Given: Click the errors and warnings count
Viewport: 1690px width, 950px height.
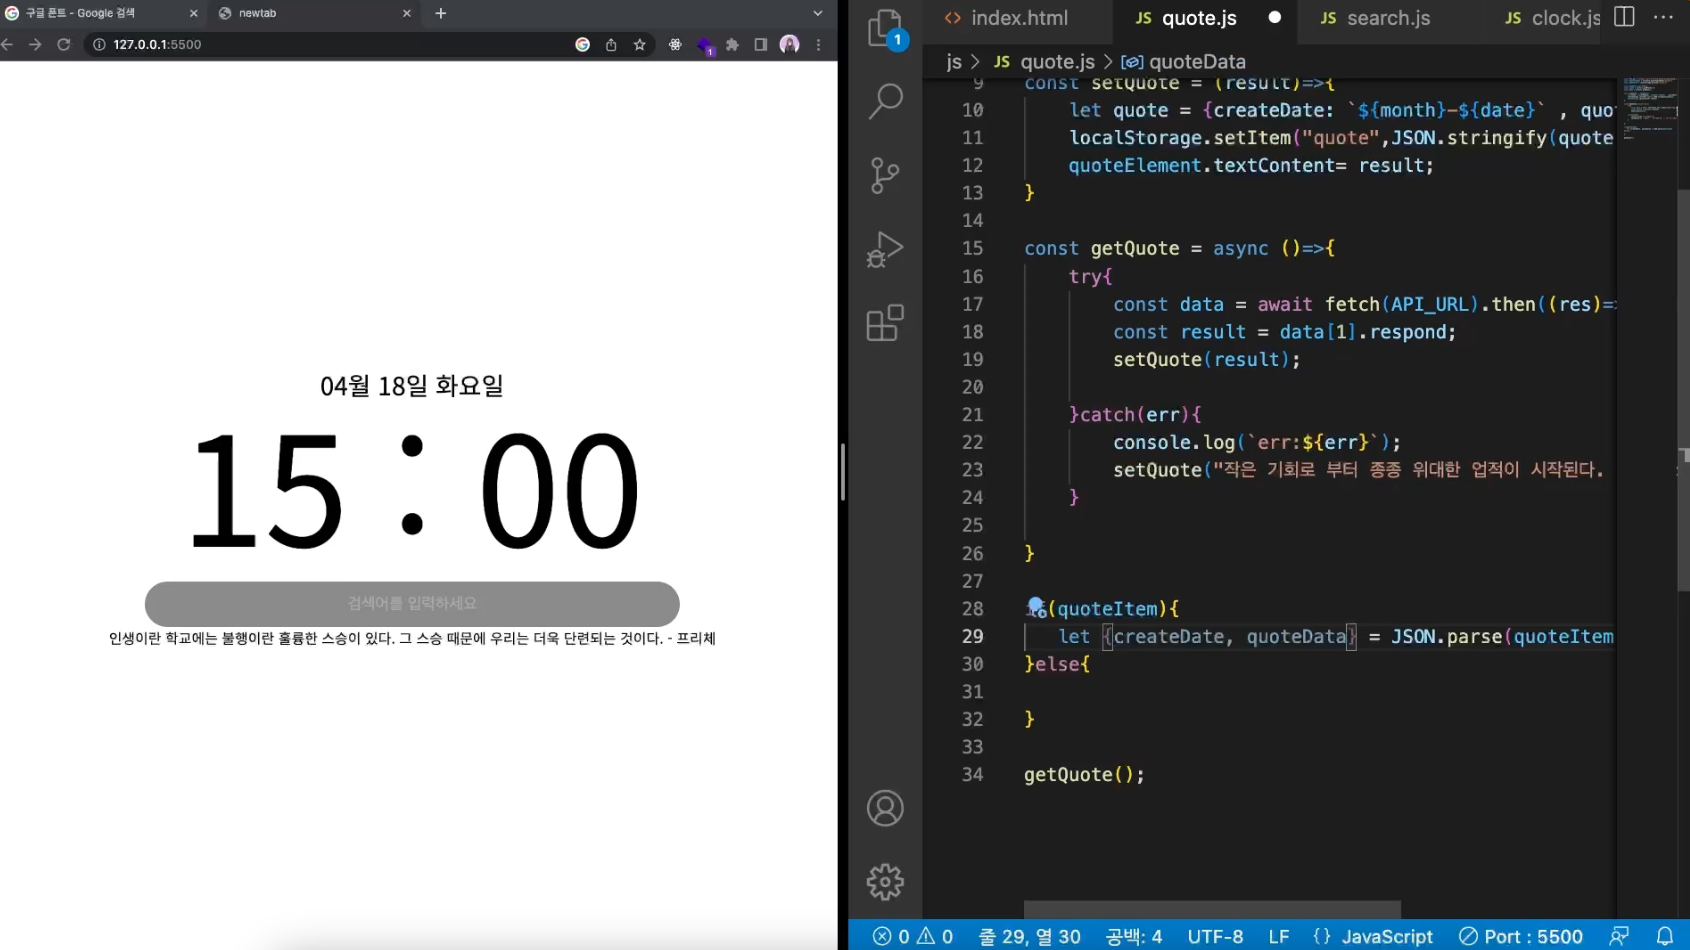Looking at the screenshot, I should (913, 936).
